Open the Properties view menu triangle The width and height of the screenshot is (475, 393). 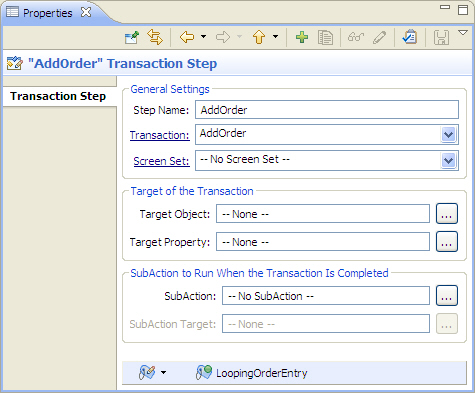(x=463, y=33)
